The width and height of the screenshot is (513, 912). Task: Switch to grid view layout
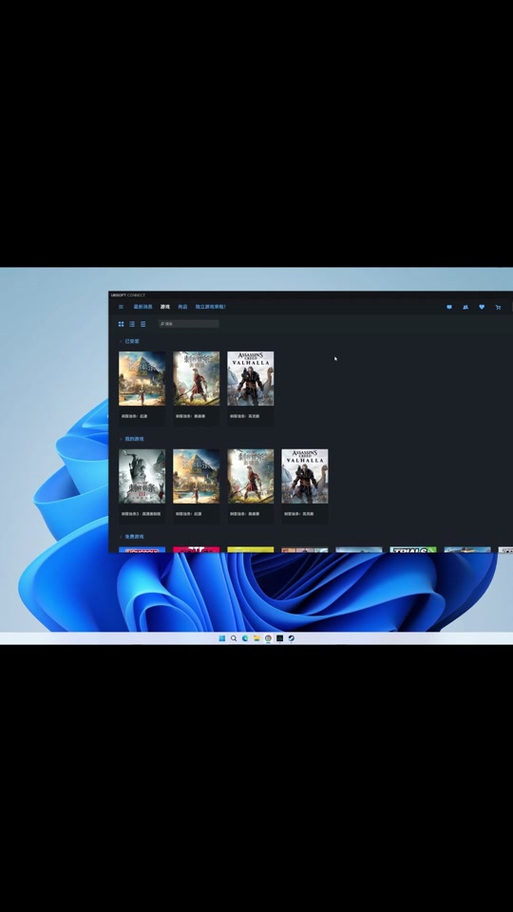coord(121,324)
